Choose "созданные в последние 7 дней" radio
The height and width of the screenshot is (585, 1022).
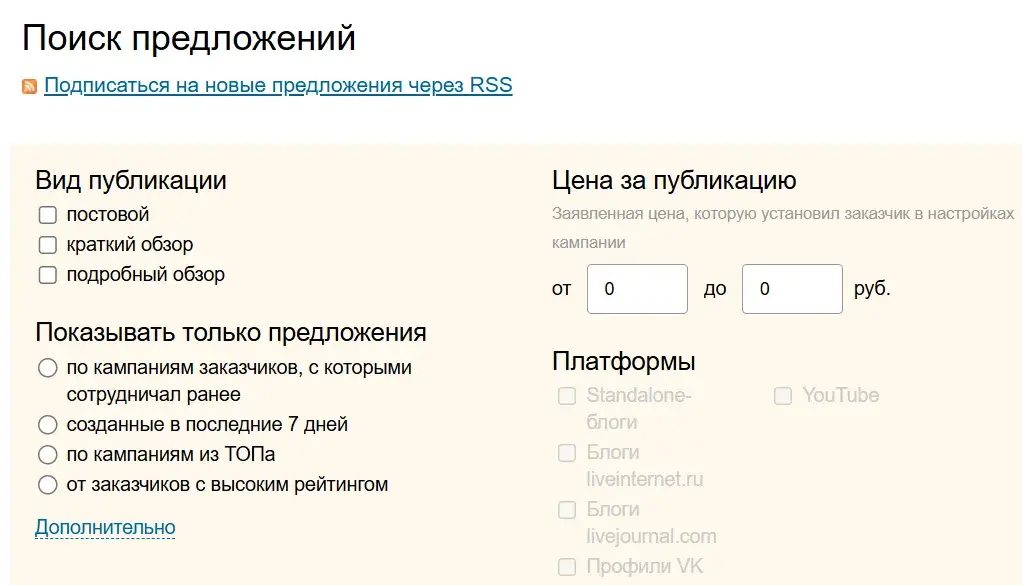(48, 424)
